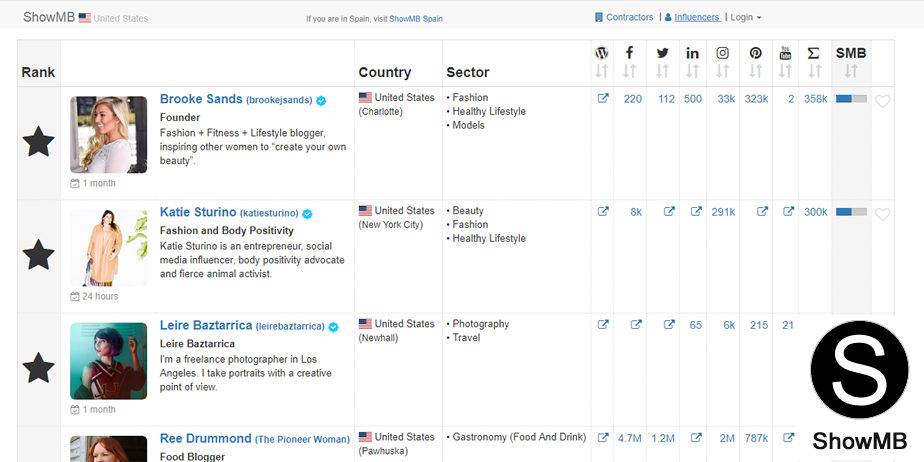Screen dimensions: 924x462
Task: Open Brooke Sands' profile name link
Action: (x=201, y=99)
